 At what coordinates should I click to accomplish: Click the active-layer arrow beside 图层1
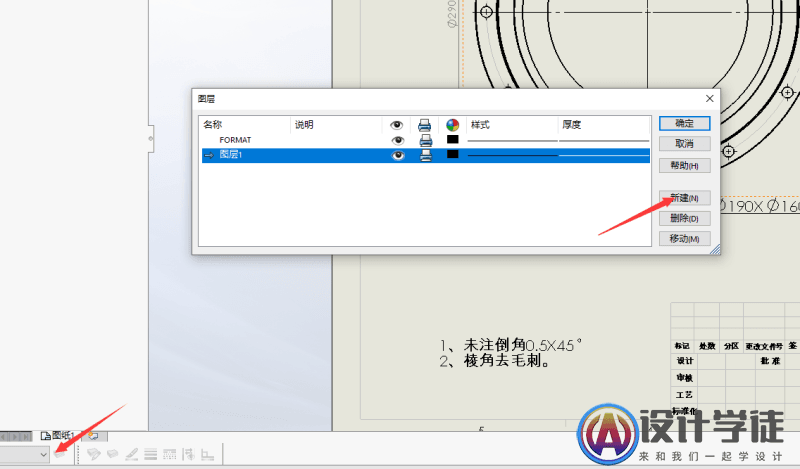(209, 155)
